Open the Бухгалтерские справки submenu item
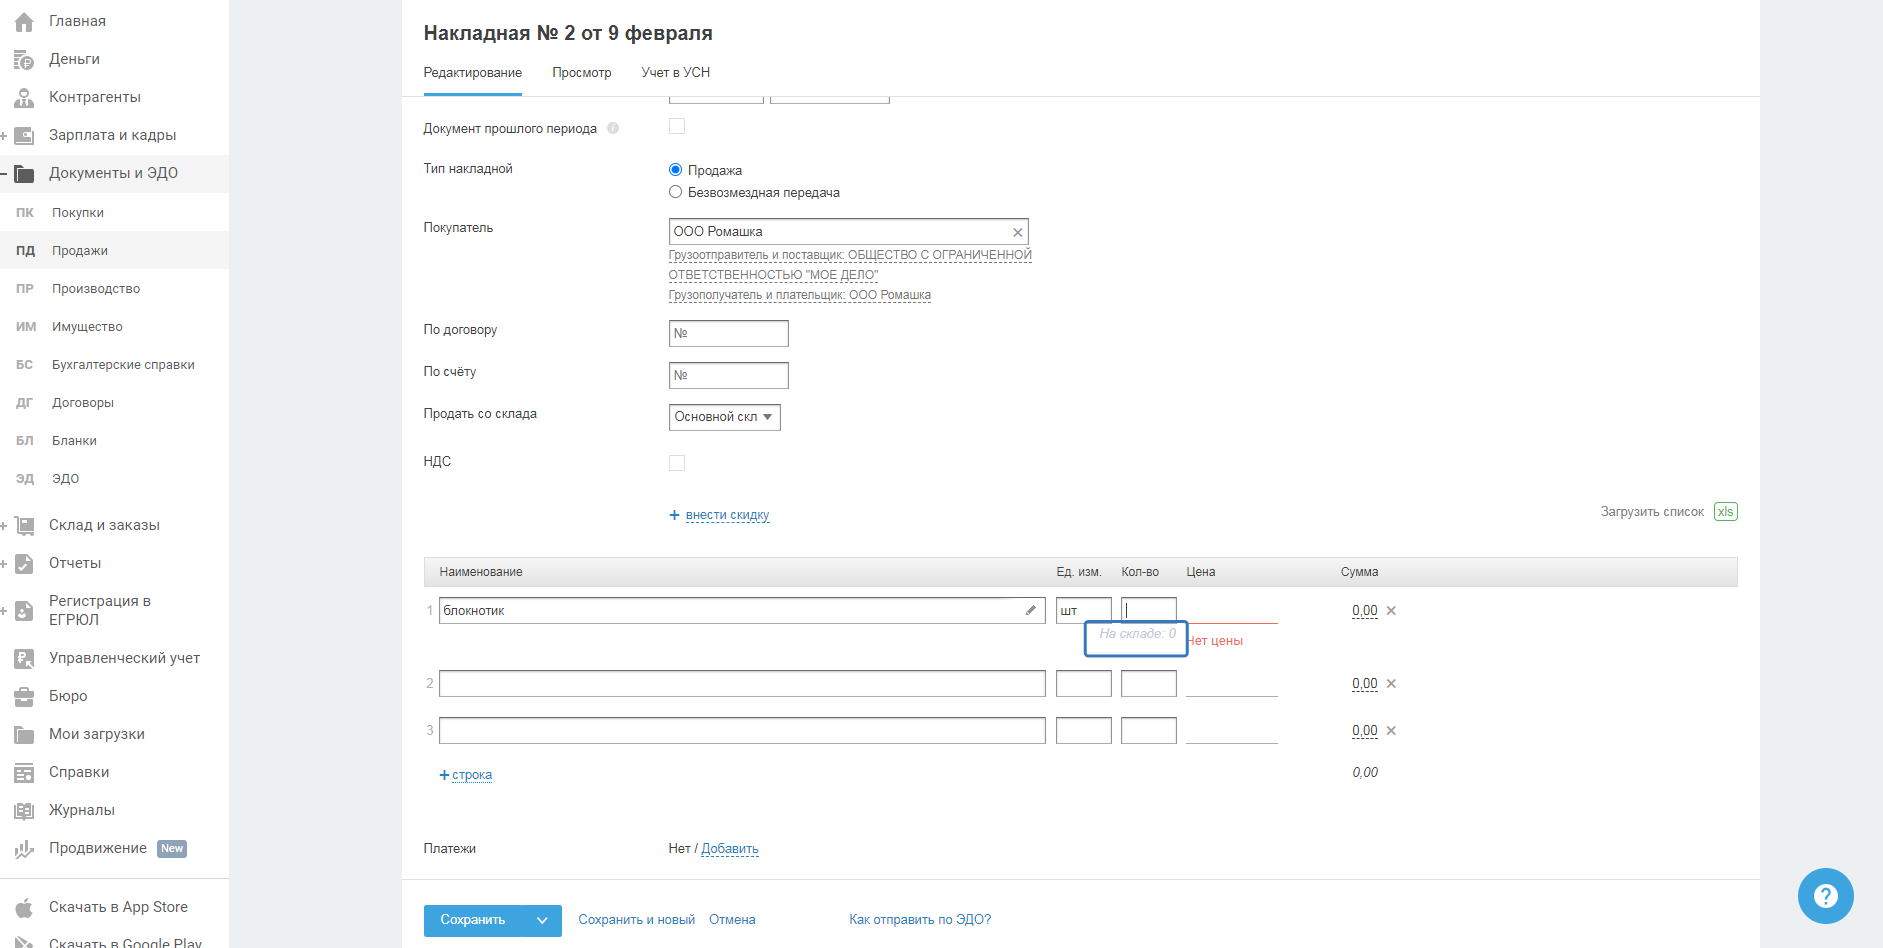 pyautogui.click(x=114, y=365)
